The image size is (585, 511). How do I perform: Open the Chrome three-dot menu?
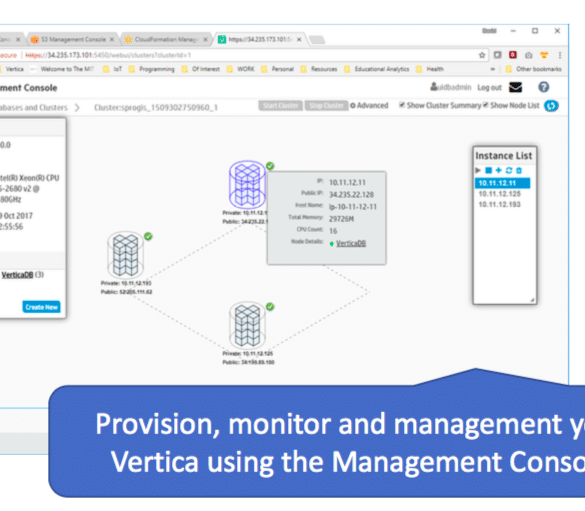click(560, 55)
